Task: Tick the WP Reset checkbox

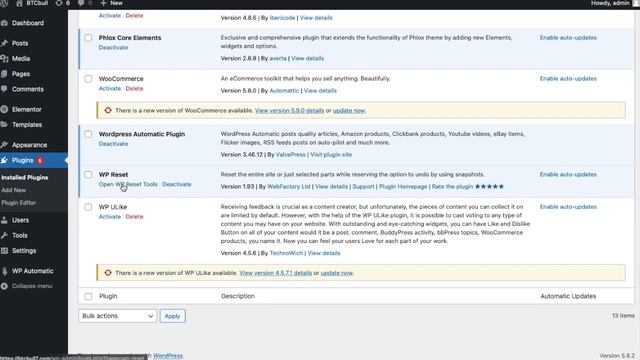Action: click(88, 175)
